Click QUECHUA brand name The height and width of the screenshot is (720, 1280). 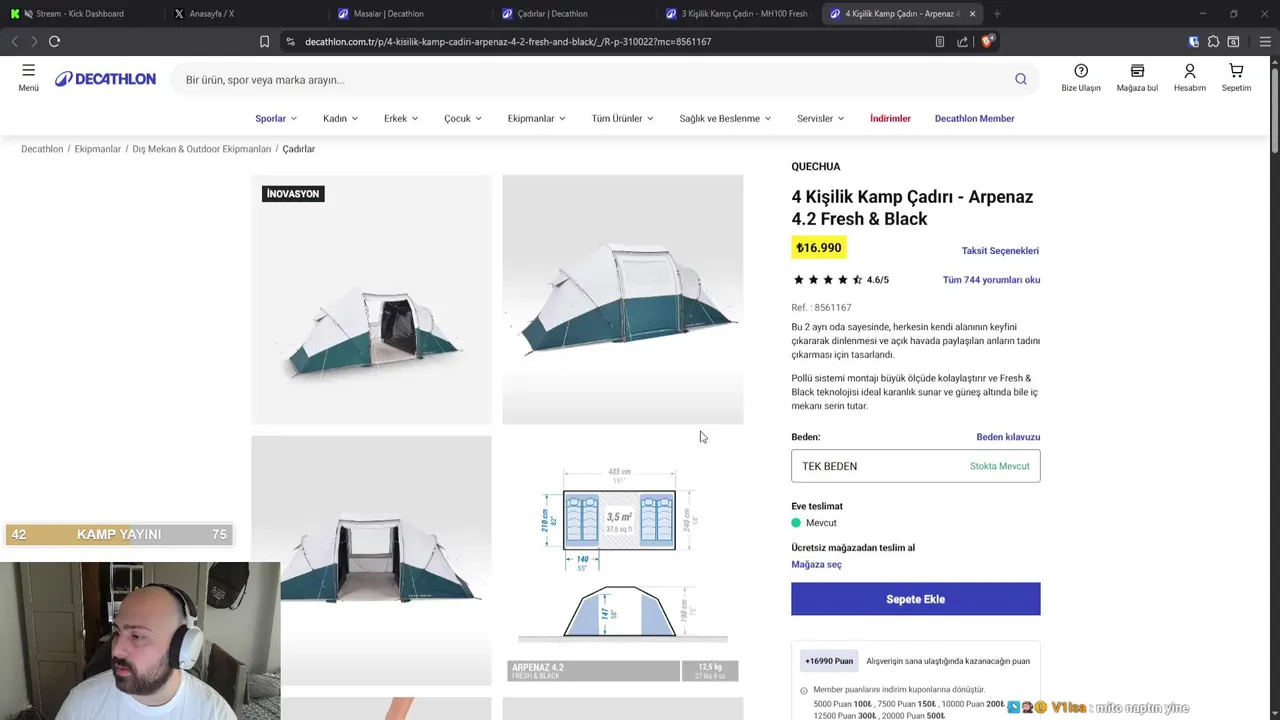click(x=816, y=167)
